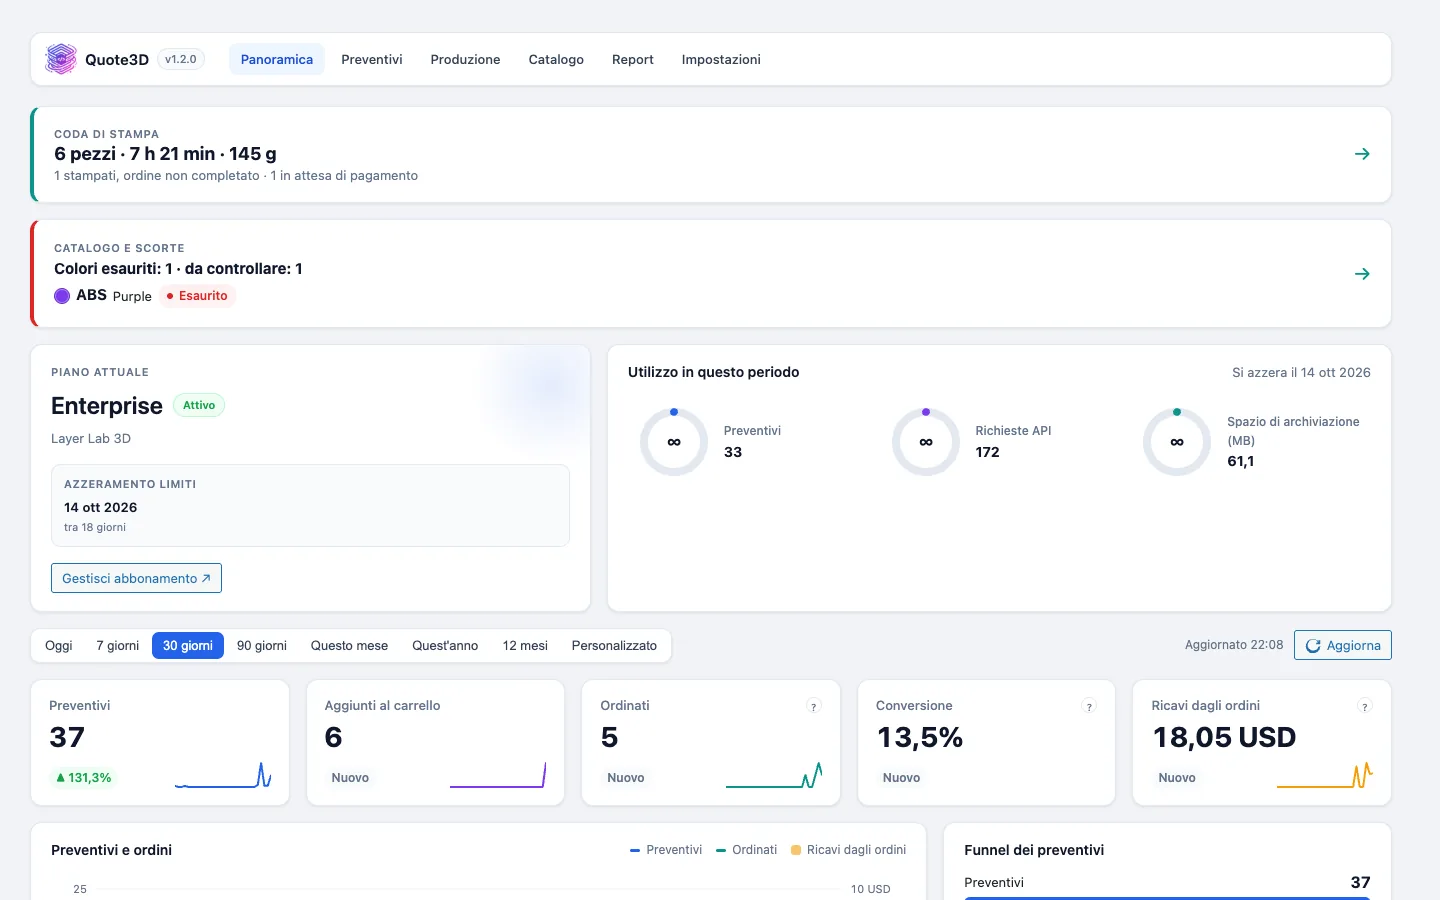This screenshot has width=1440, height=900.
Task: Switch to the Produzione tab
Action: [x=465, y=59]
